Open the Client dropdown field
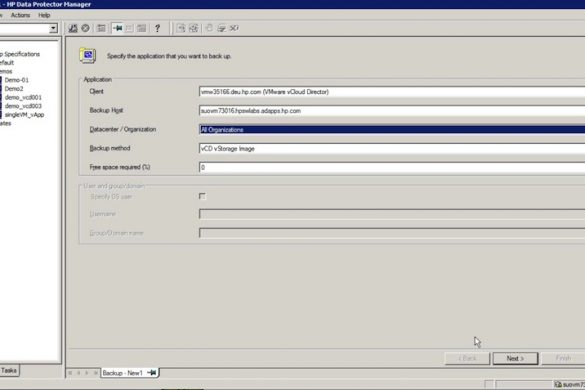The image size is (585, 390). click(392, 92)
